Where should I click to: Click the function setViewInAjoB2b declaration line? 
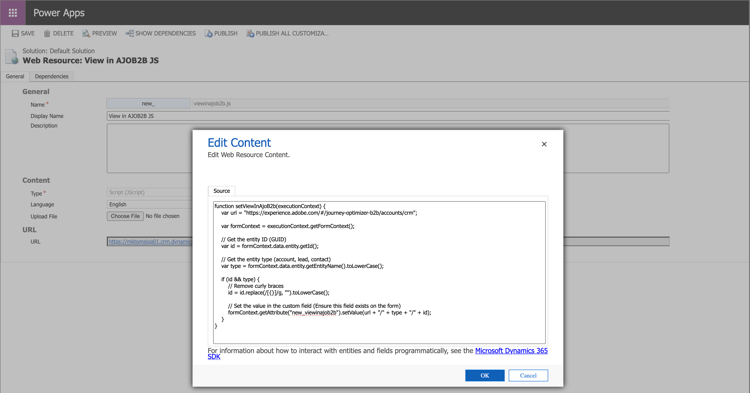[270, 206]
